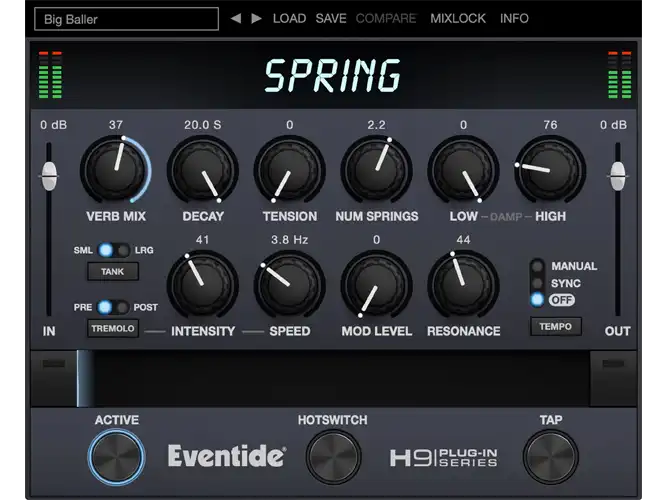Click the TENSION knob
667x500 pixels.
290,170
